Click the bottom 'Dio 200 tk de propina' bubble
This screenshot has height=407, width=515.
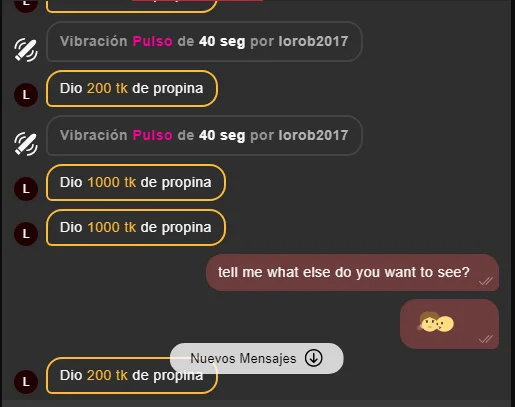pos(132,376)
